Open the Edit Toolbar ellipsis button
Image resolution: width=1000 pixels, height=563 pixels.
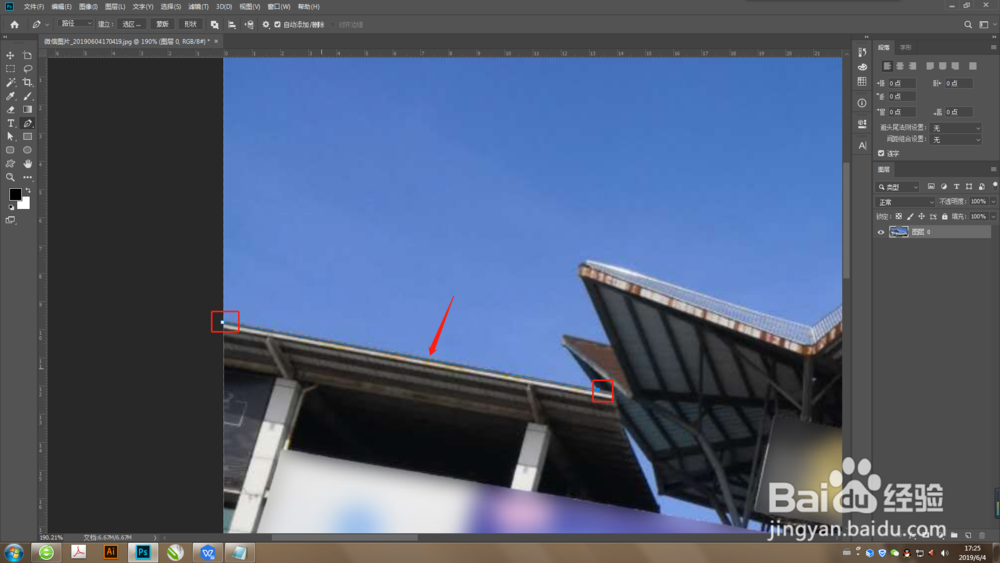[27, 178]
